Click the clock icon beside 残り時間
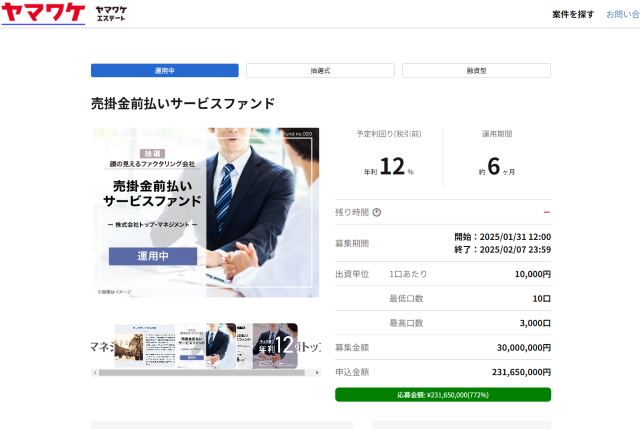 click(x=377, y=212)
